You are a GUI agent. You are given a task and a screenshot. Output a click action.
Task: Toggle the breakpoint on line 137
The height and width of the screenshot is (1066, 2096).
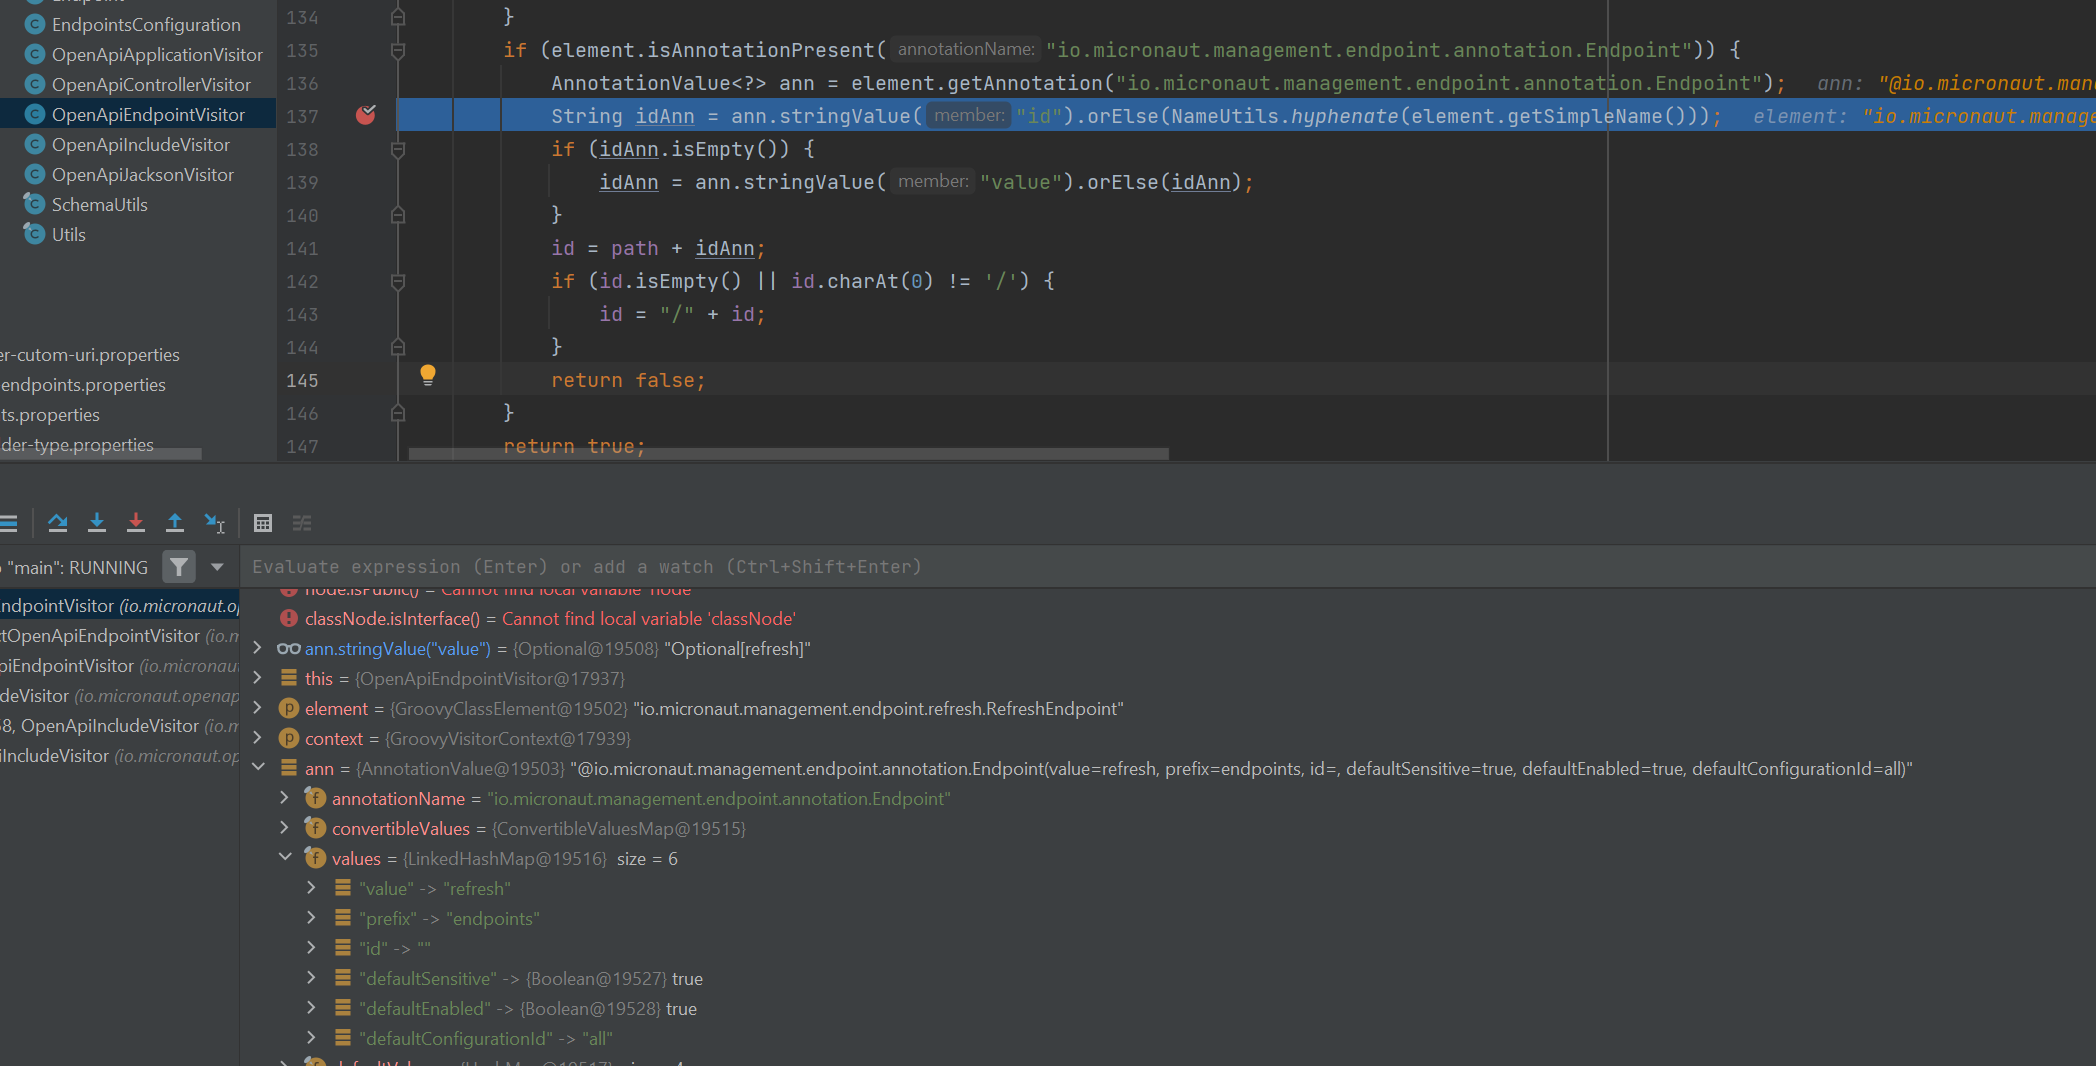[x=366, y=115]
